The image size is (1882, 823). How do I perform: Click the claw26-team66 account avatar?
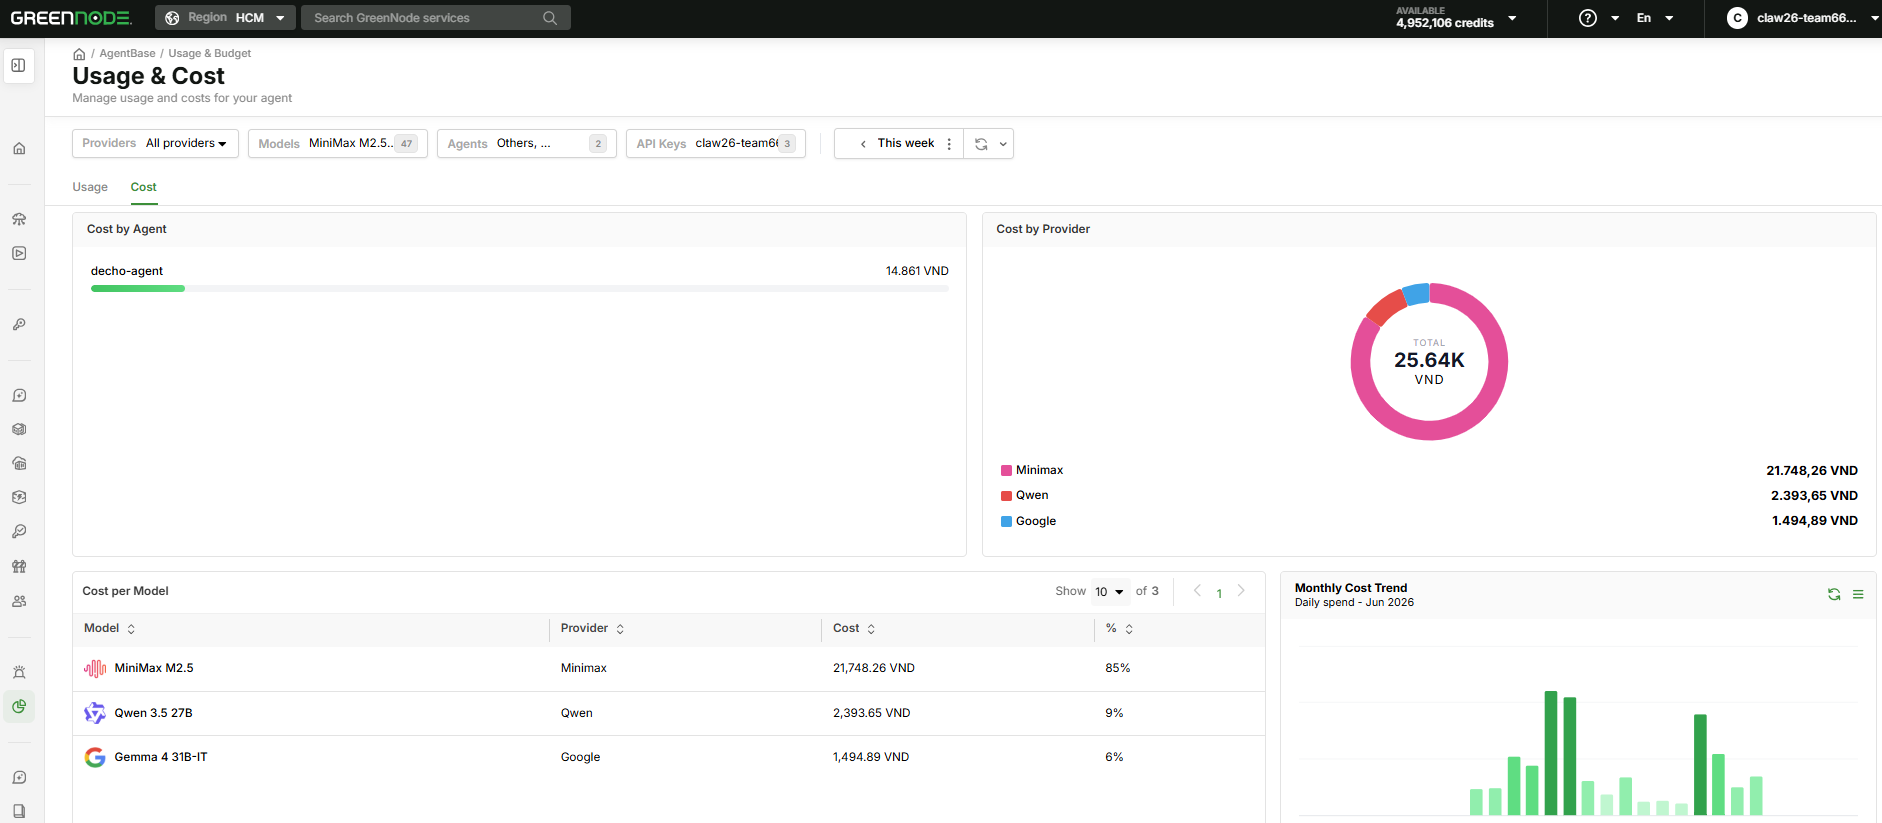[x=1738, y=18]
